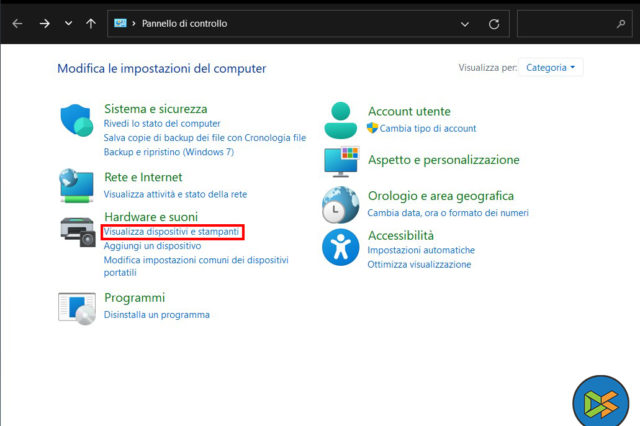Viewport: 640px width, 426px height.
Task: Click Aggiungi un dispositivo link
Action: 152,246
